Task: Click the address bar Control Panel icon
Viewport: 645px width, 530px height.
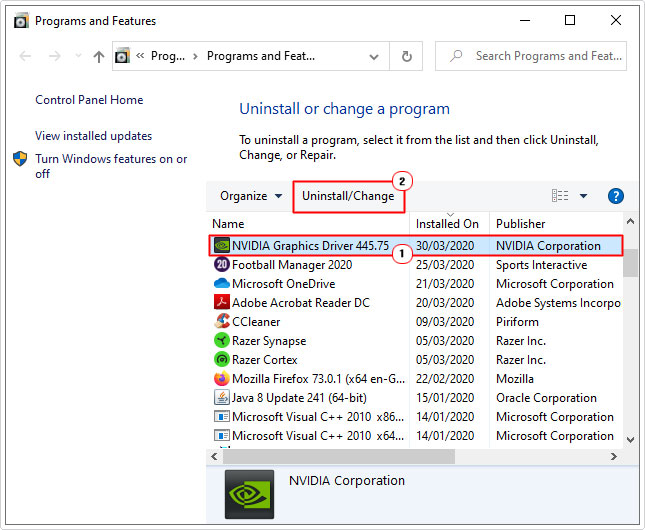Action: click(x=122, y=56)
